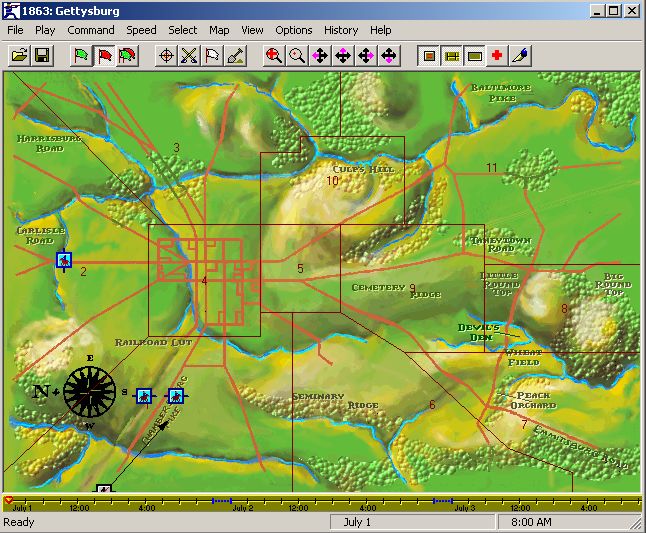
Task: Click the blue quill pen icon at toolbar end
Action: (520, 56)
